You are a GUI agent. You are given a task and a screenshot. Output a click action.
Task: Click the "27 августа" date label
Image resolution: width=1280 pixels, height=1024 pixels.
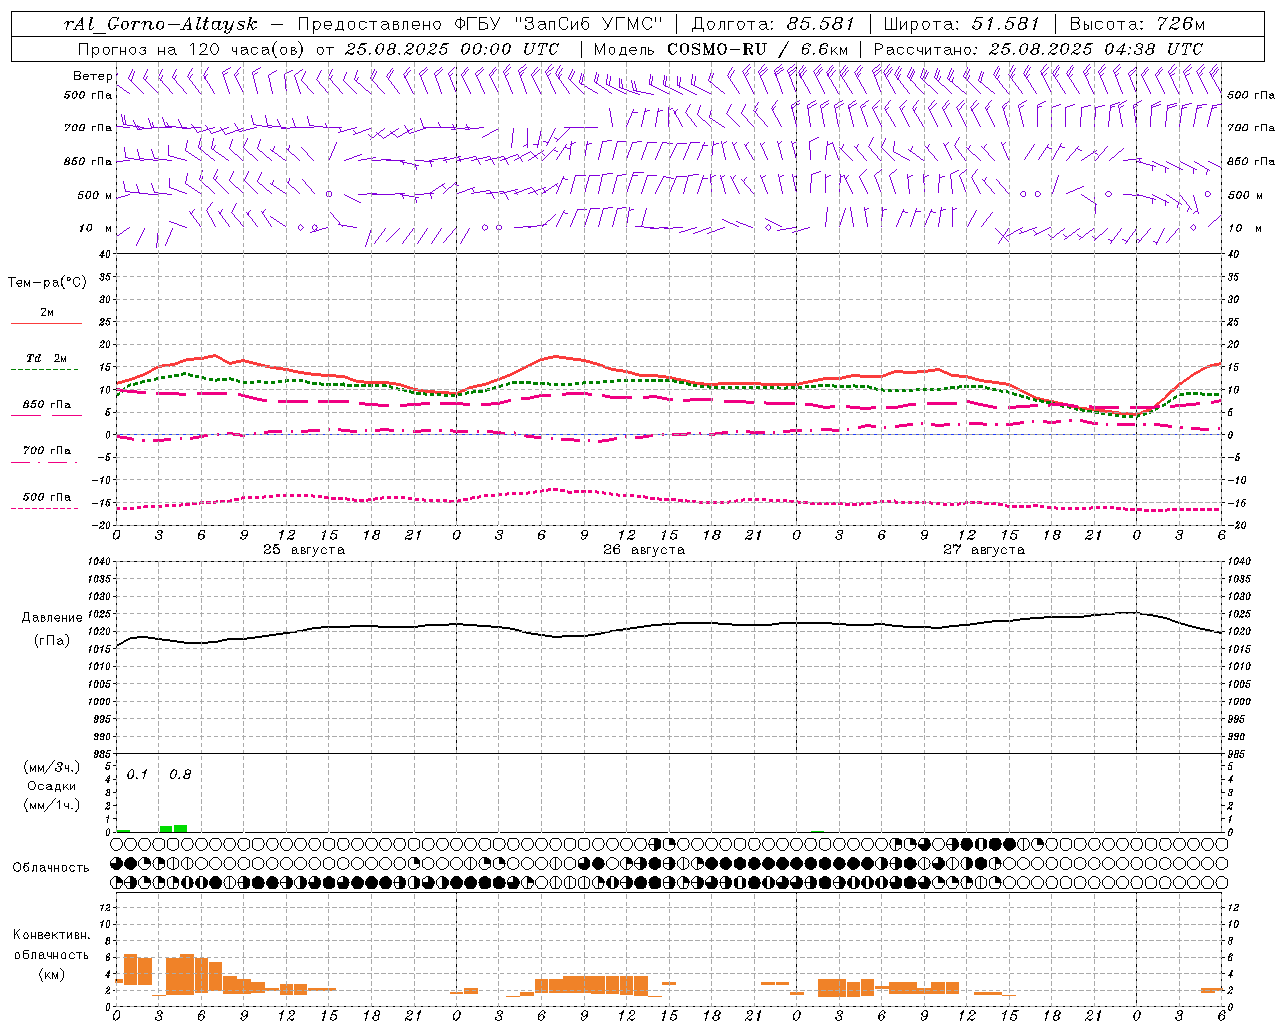coord(984,550)
